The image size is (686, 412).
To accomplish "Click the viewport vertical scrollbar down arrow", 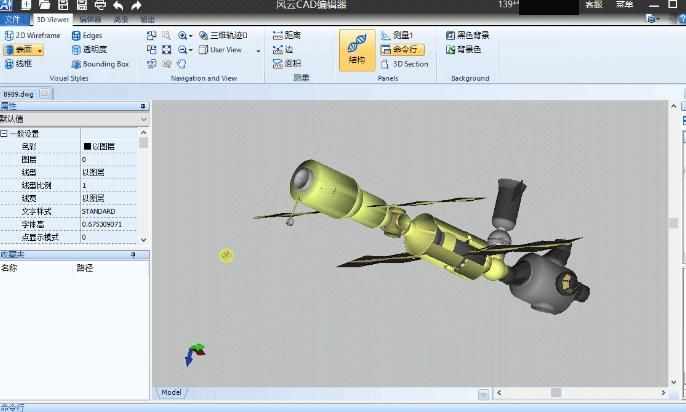I will [674, 382].
